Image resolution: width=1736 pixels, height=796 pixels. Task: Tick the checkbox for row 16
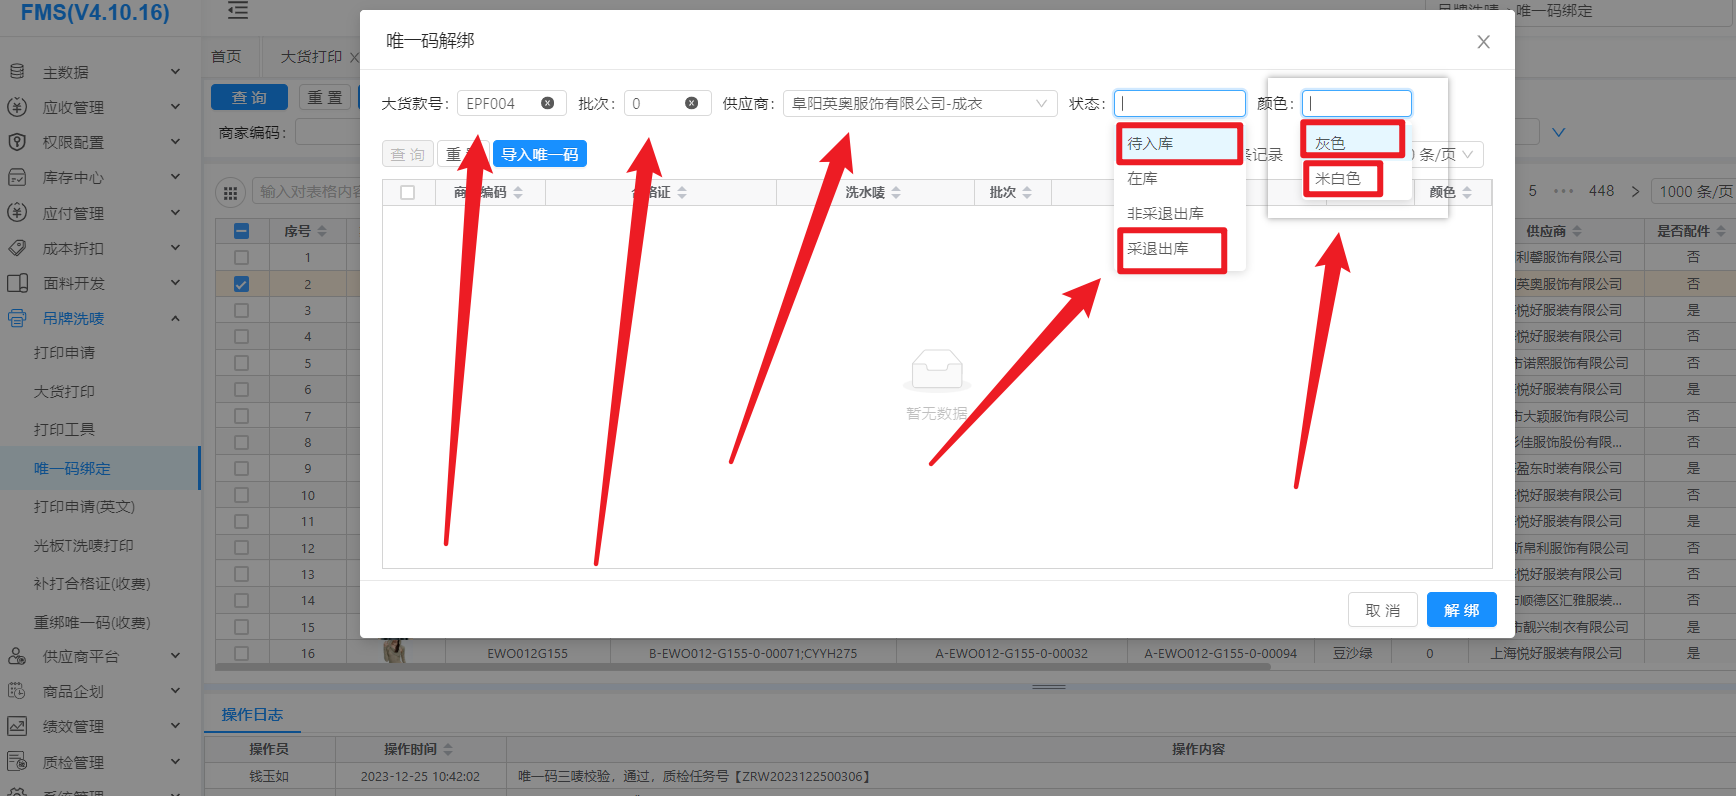tap(241, 653)
